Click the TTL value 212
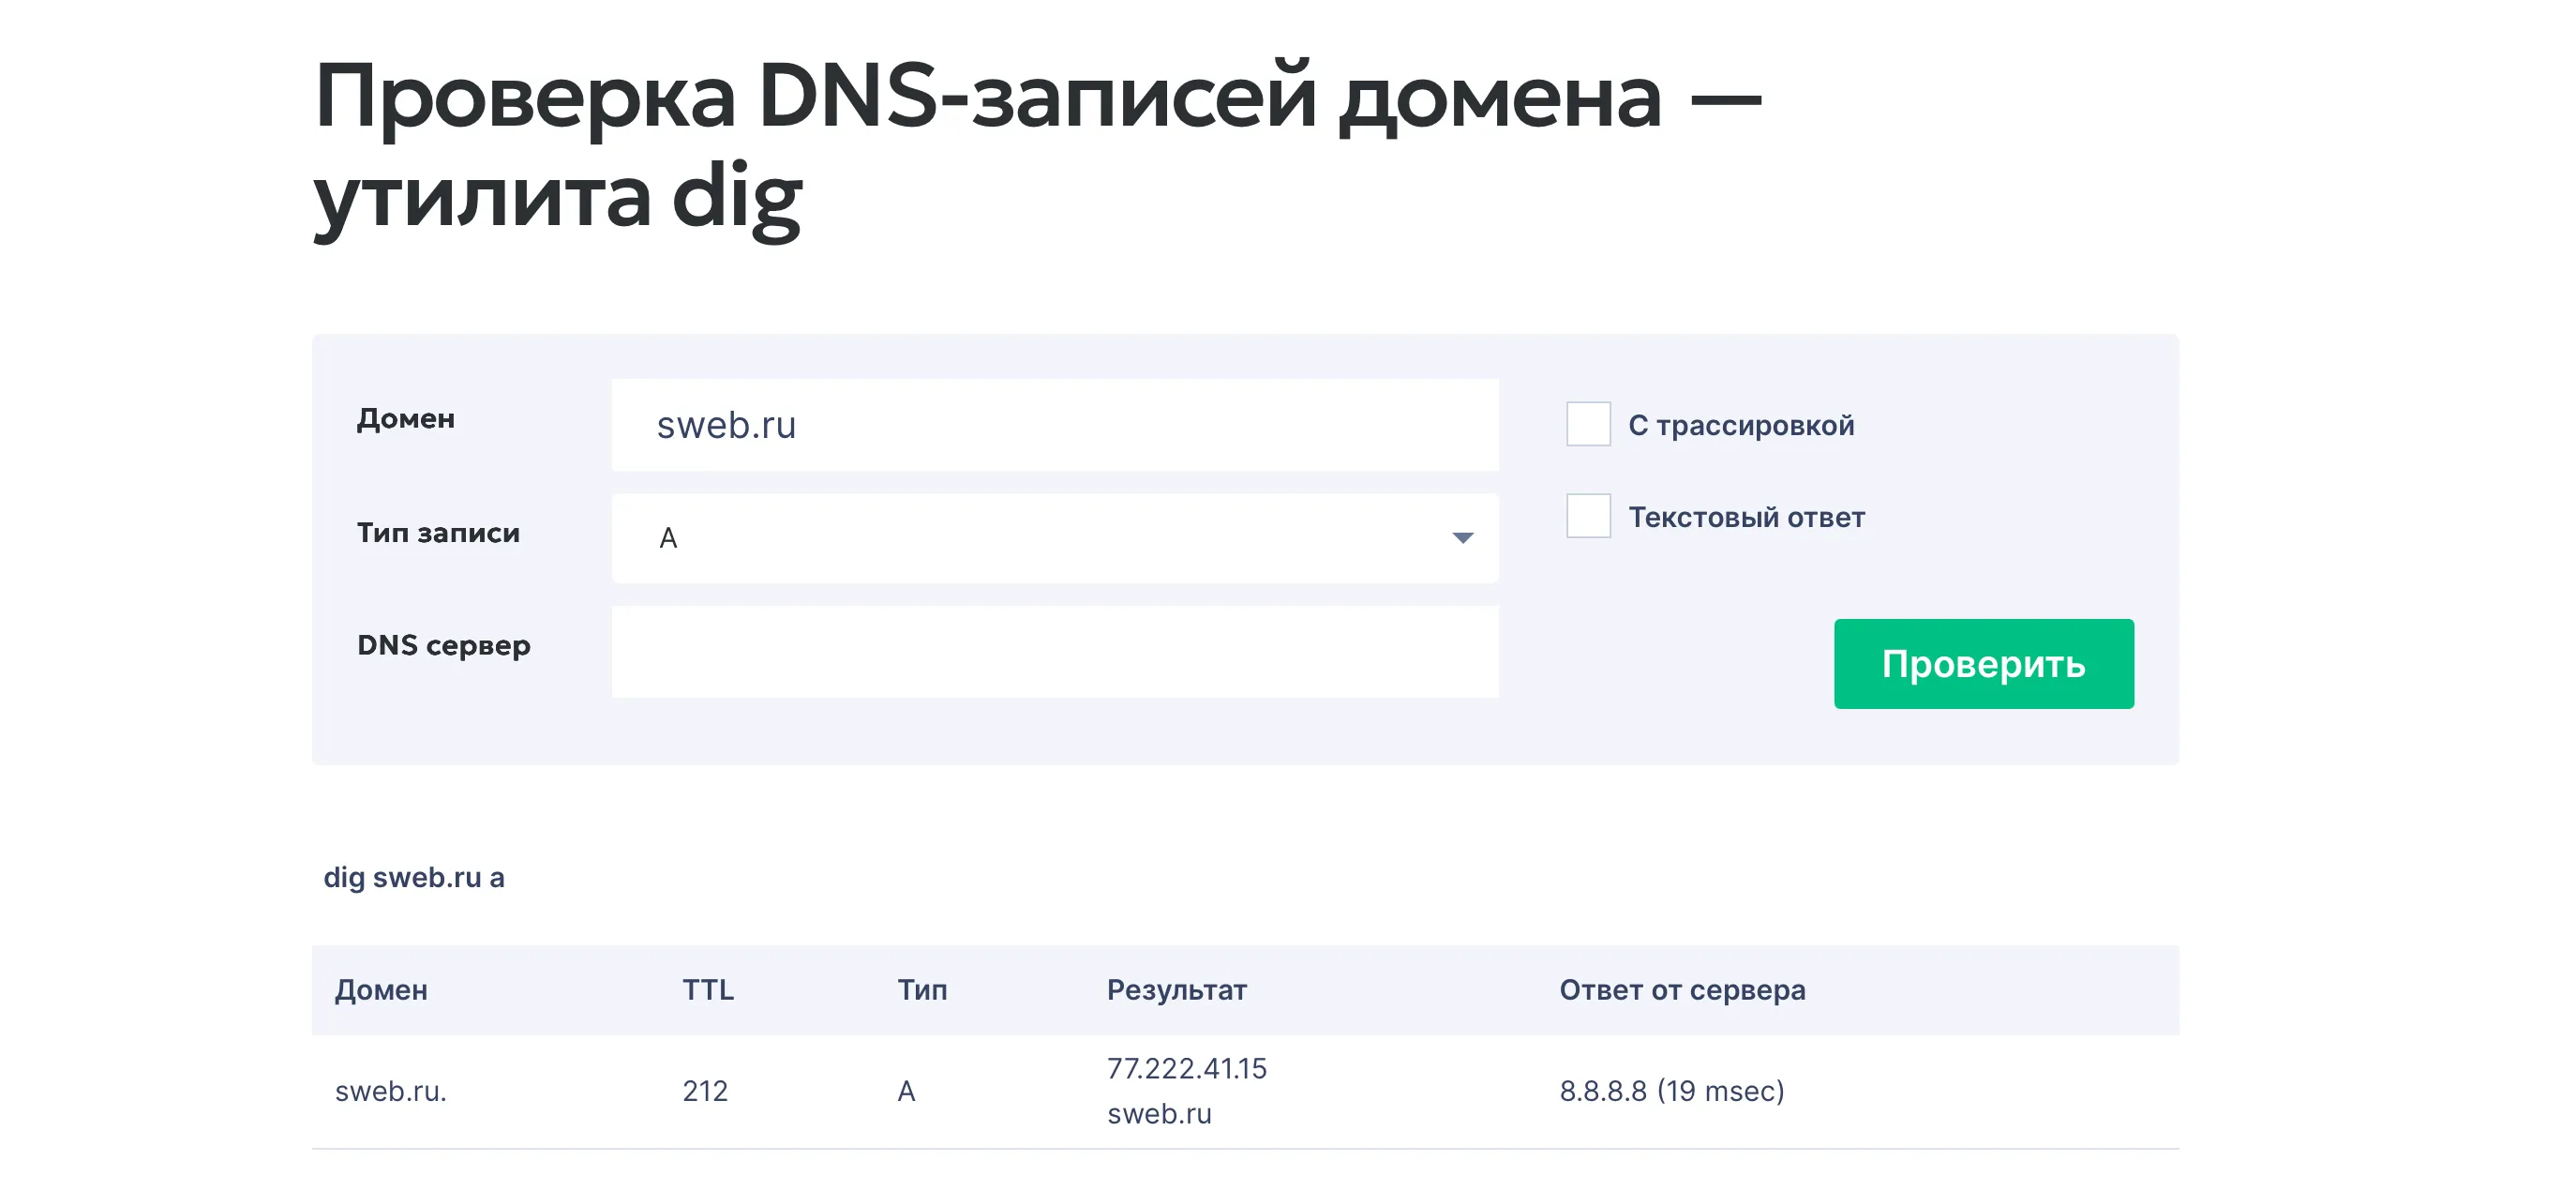This screenshot has height=1191, width=2576. (705, 1091)
